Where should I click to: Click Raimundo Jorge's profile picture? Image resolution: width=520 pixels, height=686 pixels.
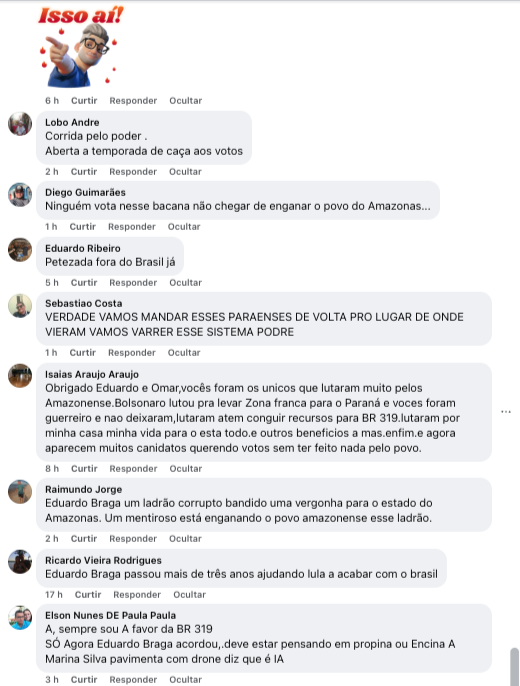20,492
